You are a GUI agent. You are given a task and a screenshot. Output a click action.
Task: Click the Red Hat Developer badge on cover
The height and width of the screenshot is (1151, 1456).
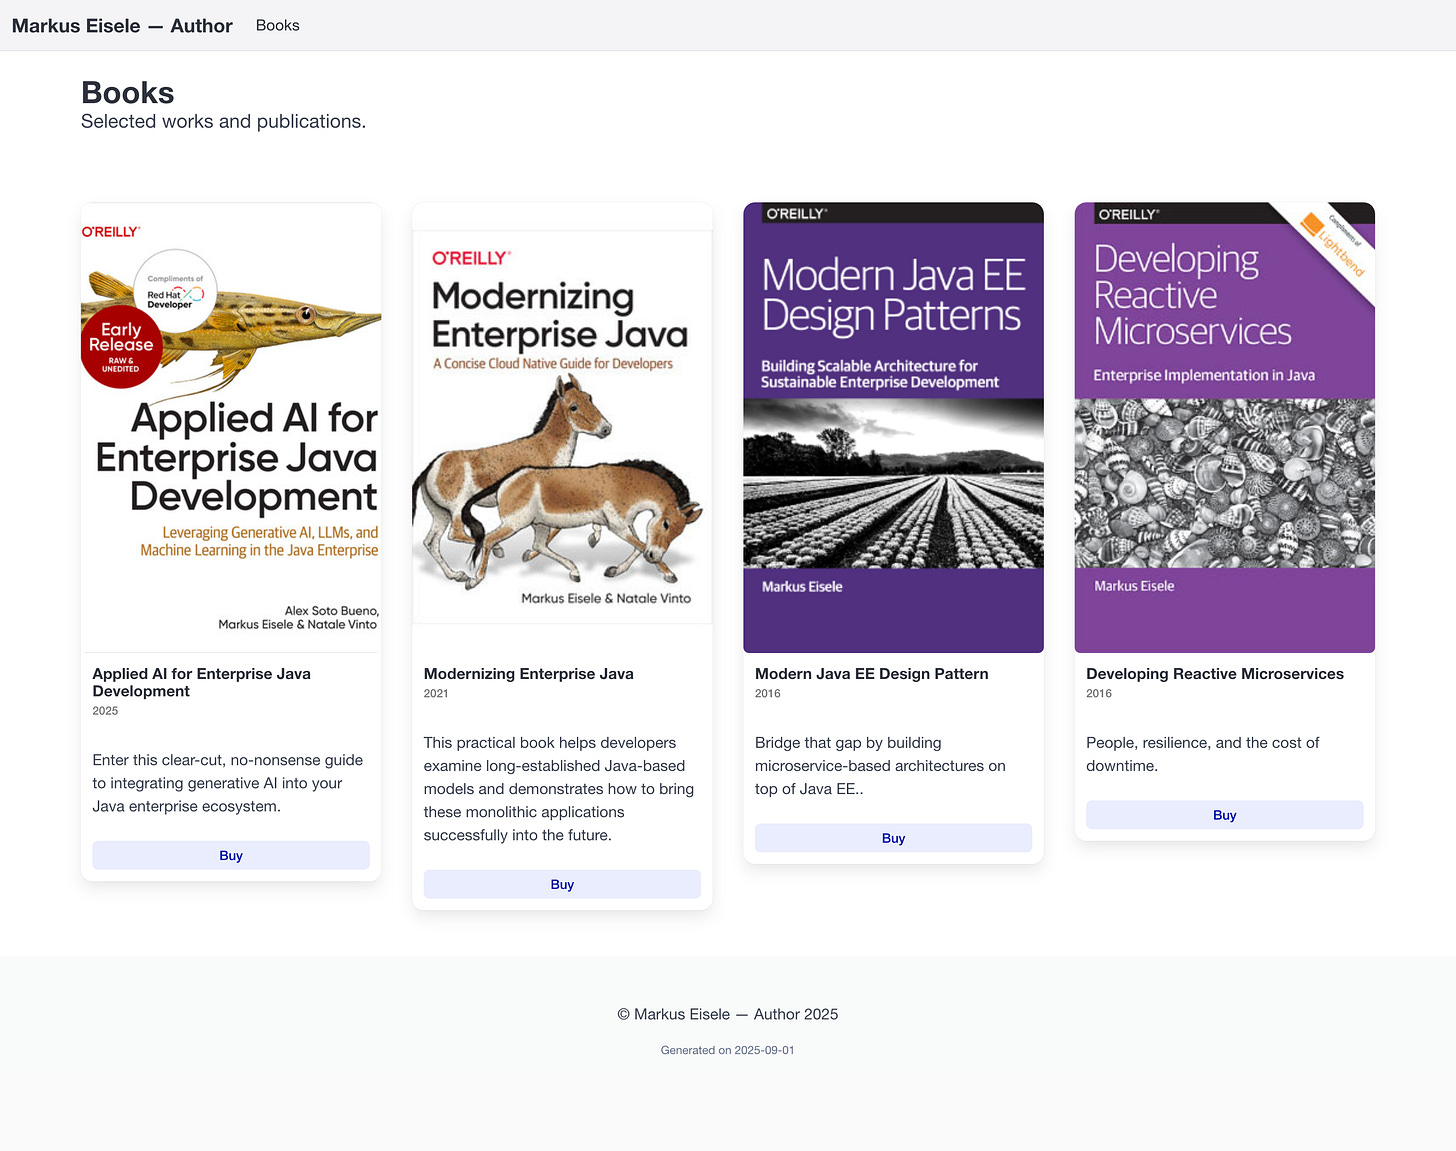tap(175, 291)
